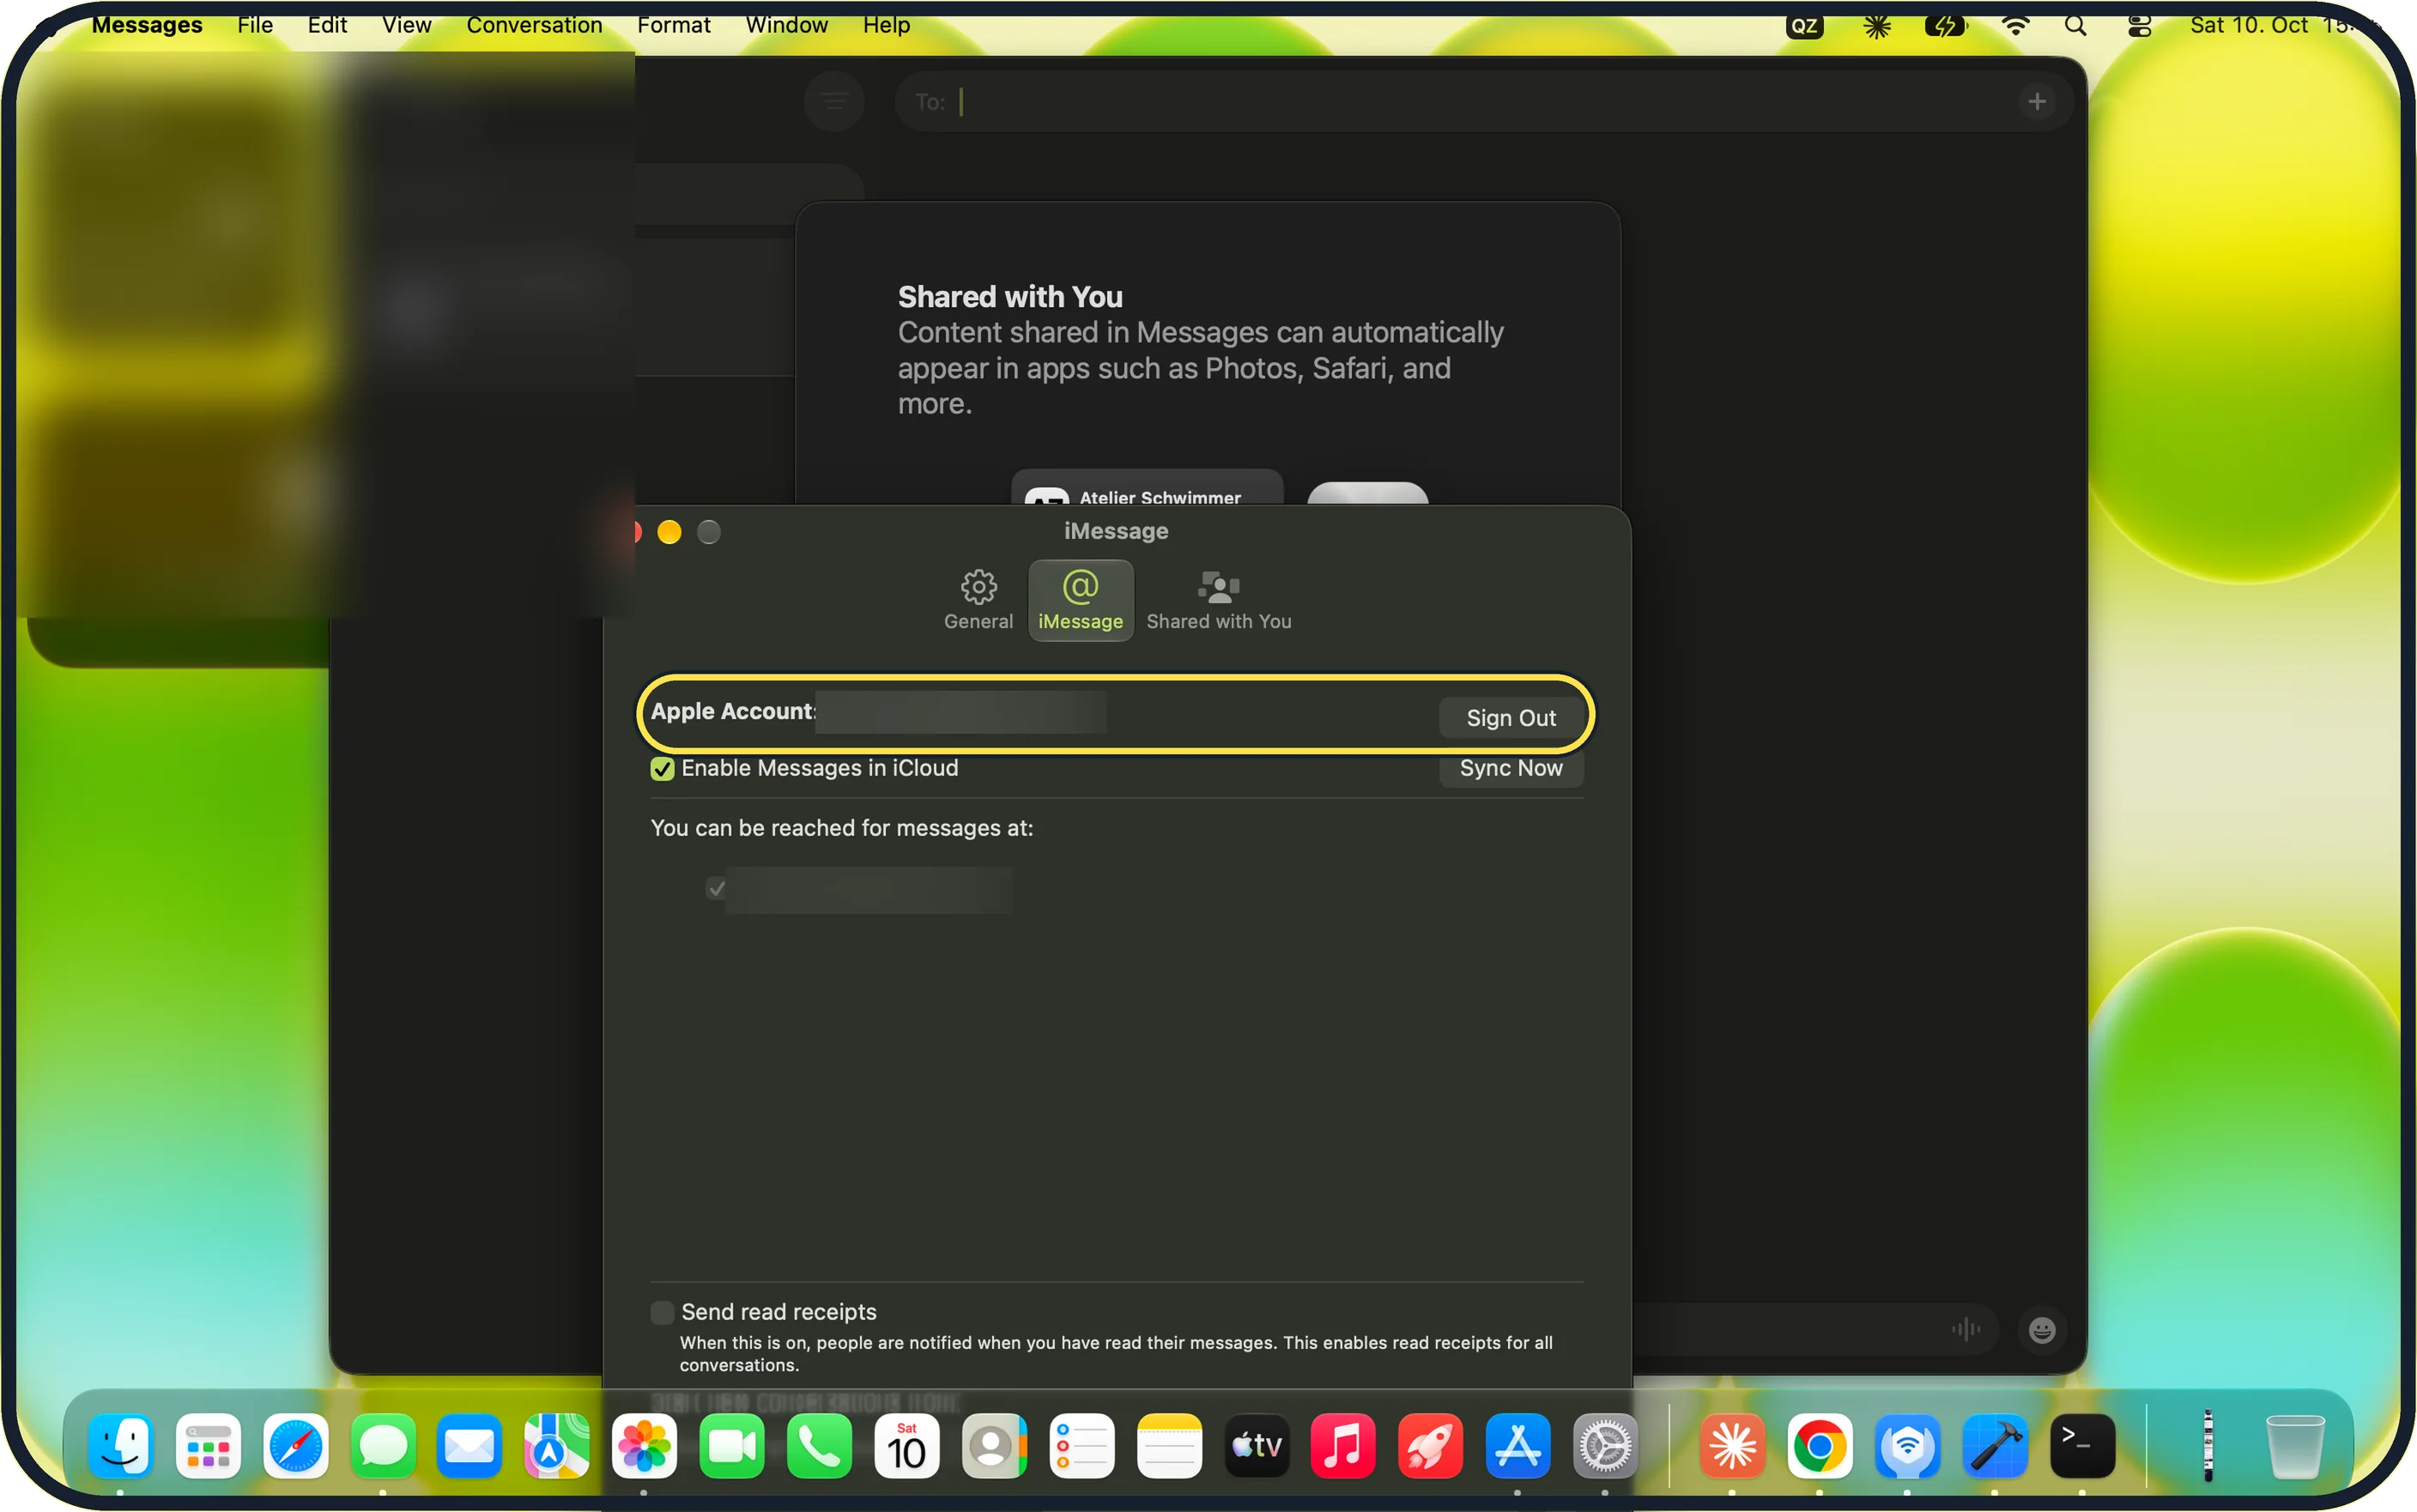Click the asterisk menu bar icon

coord(1876,26)
